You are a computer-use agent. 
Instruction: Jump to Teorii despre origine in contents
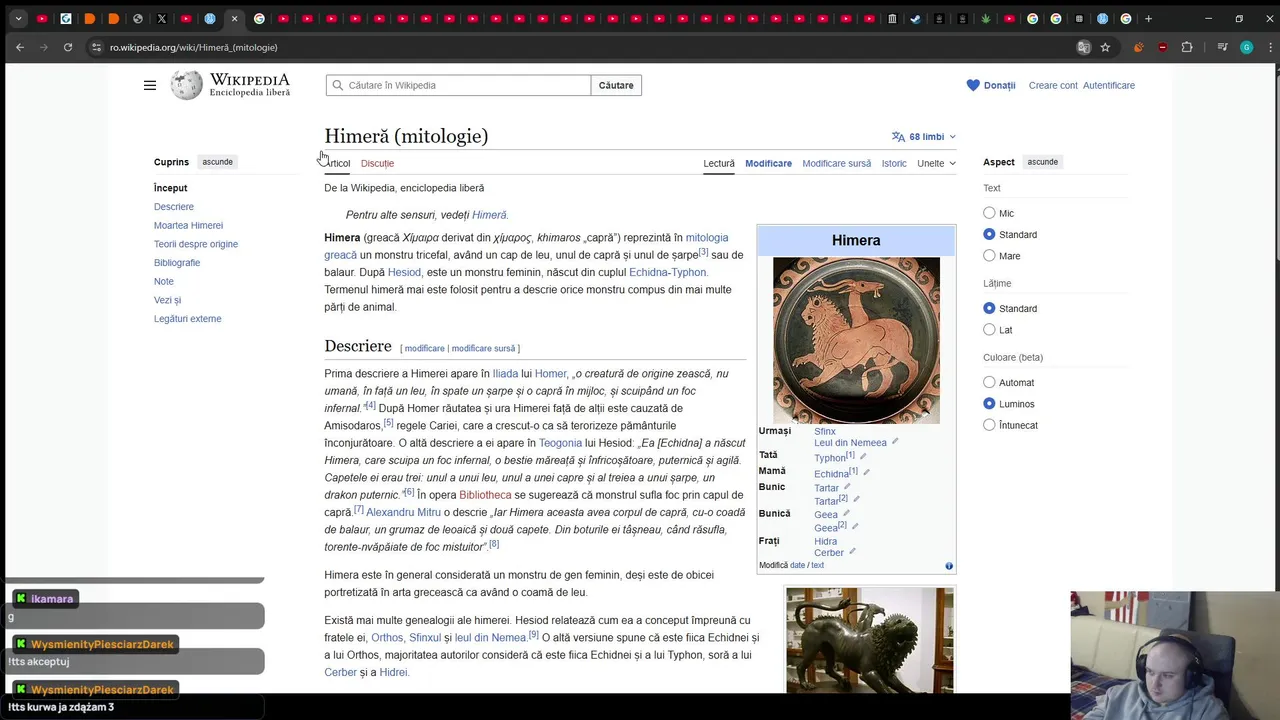[196, 244]
